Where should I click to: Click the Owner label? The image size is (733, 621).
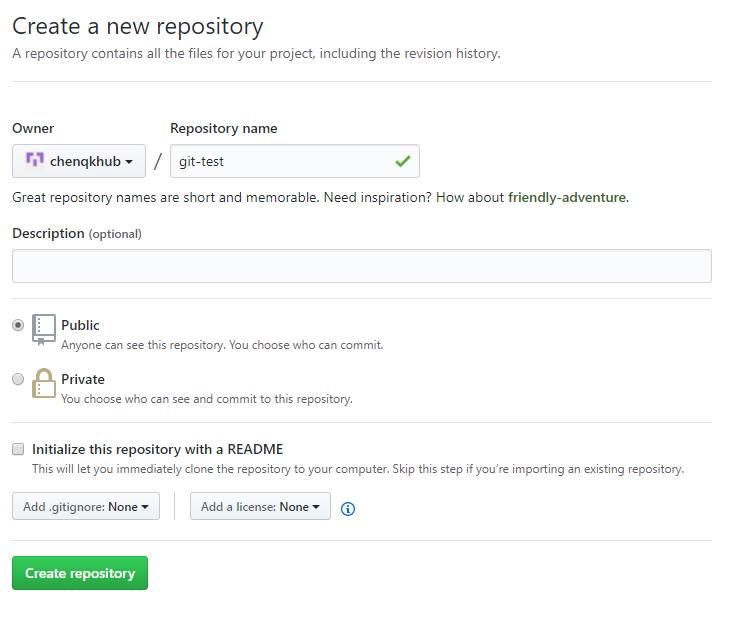[33, 128]
